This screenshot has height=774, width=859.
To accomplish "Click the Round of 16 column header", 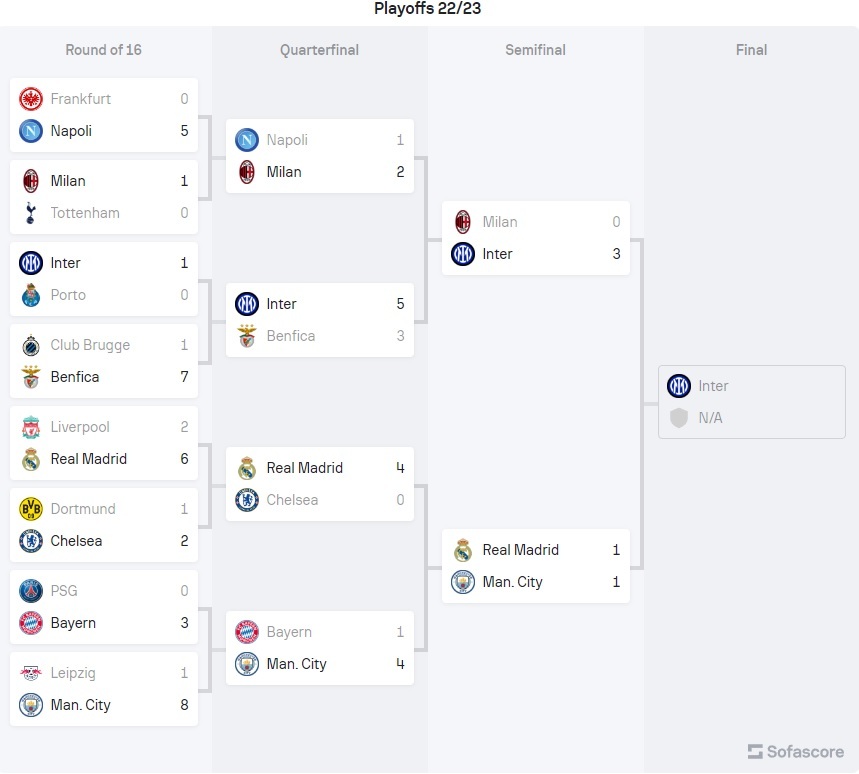I will pos(104,50).
